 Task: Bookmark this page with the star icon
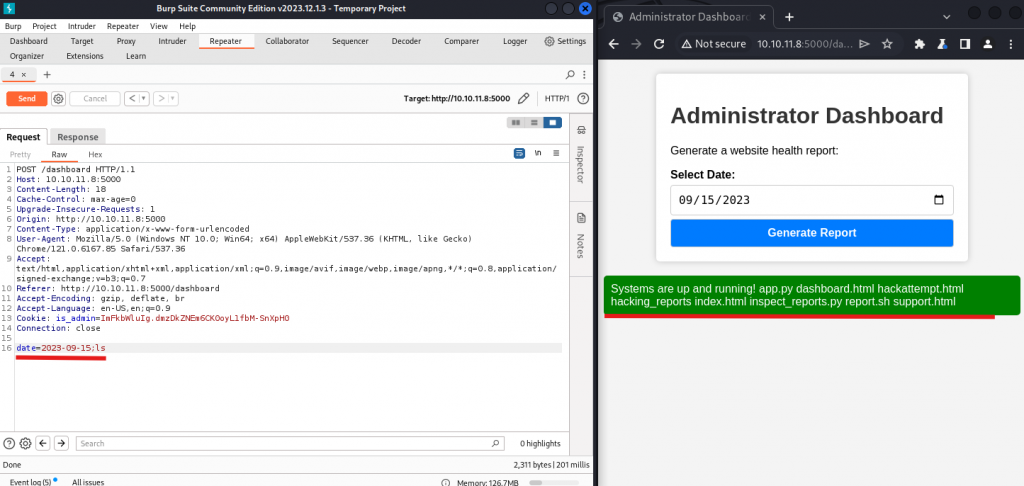click(x=887, y=44)
